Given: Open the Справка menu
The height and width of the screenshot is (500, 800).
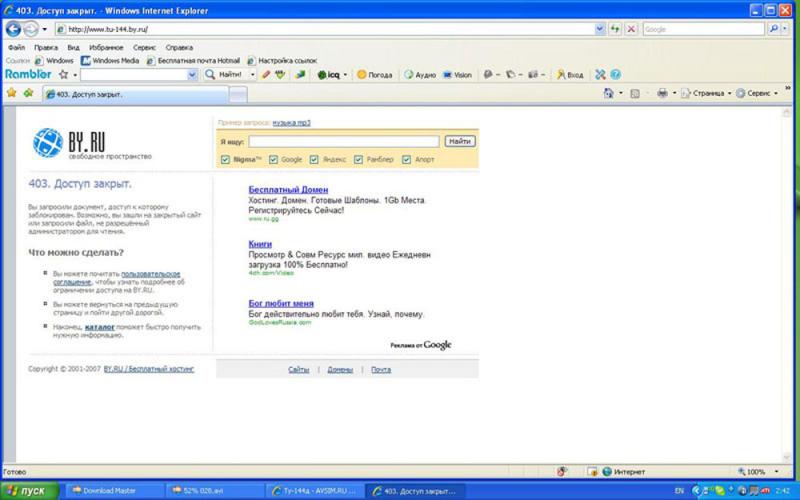Looking at the screenshot, I should 179,47.
